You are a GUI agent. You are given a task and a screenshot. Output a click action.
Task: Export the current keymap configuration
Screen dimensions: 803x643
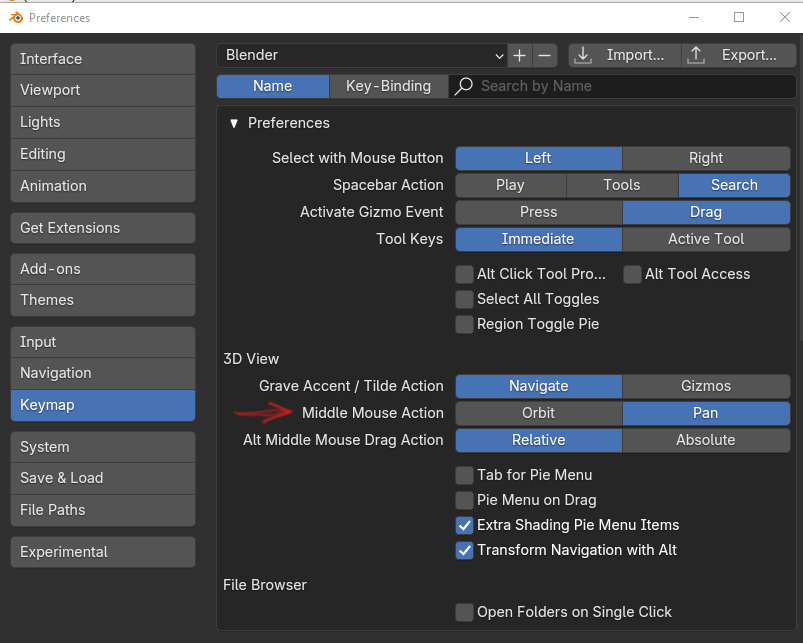[738, 55]
